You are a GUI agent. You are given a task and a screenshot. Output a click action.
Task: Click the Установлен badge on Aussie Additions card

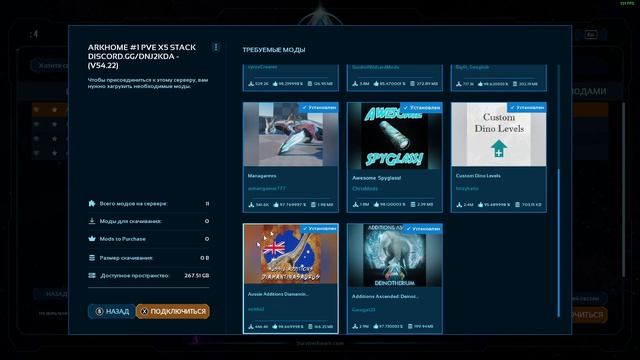pos(319,229)
